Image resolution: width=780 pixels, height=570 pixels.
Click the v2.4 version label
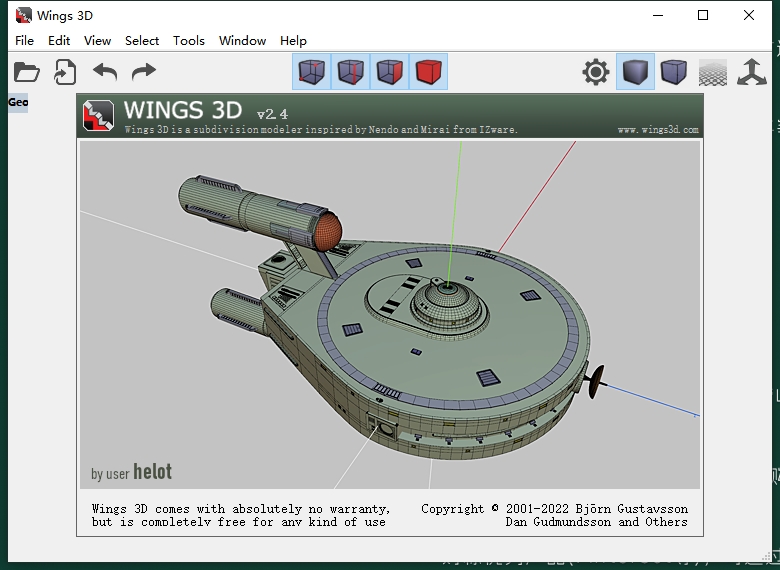272,114
